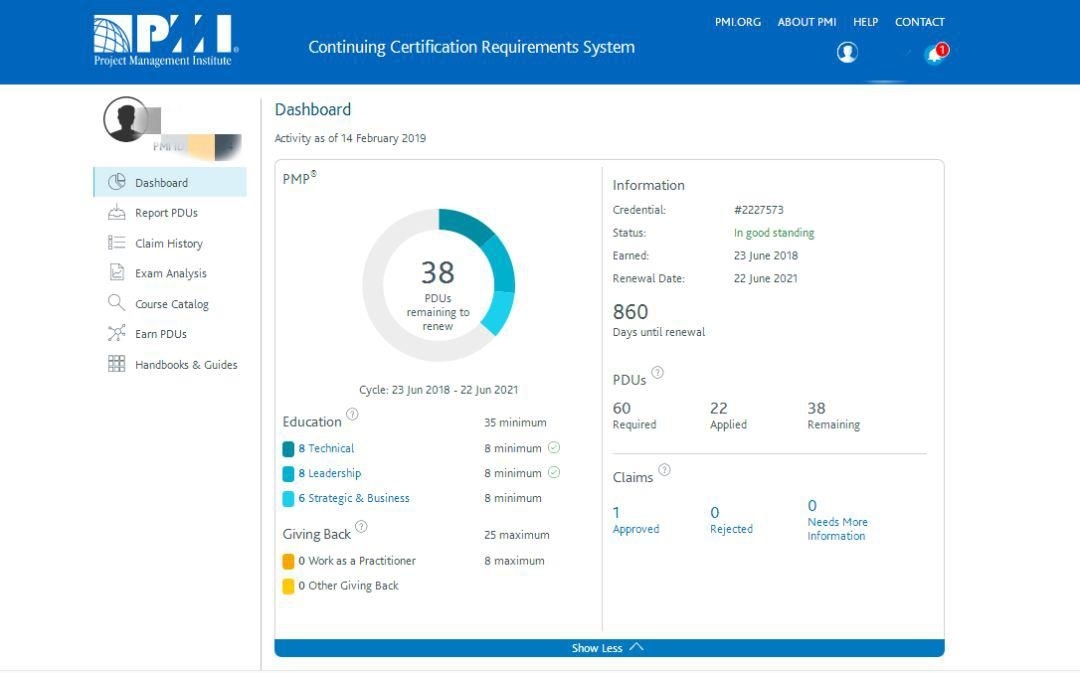The image size is (1080, 673).
Task: Open the 8 Technical education link
Action: coord(326,449)
